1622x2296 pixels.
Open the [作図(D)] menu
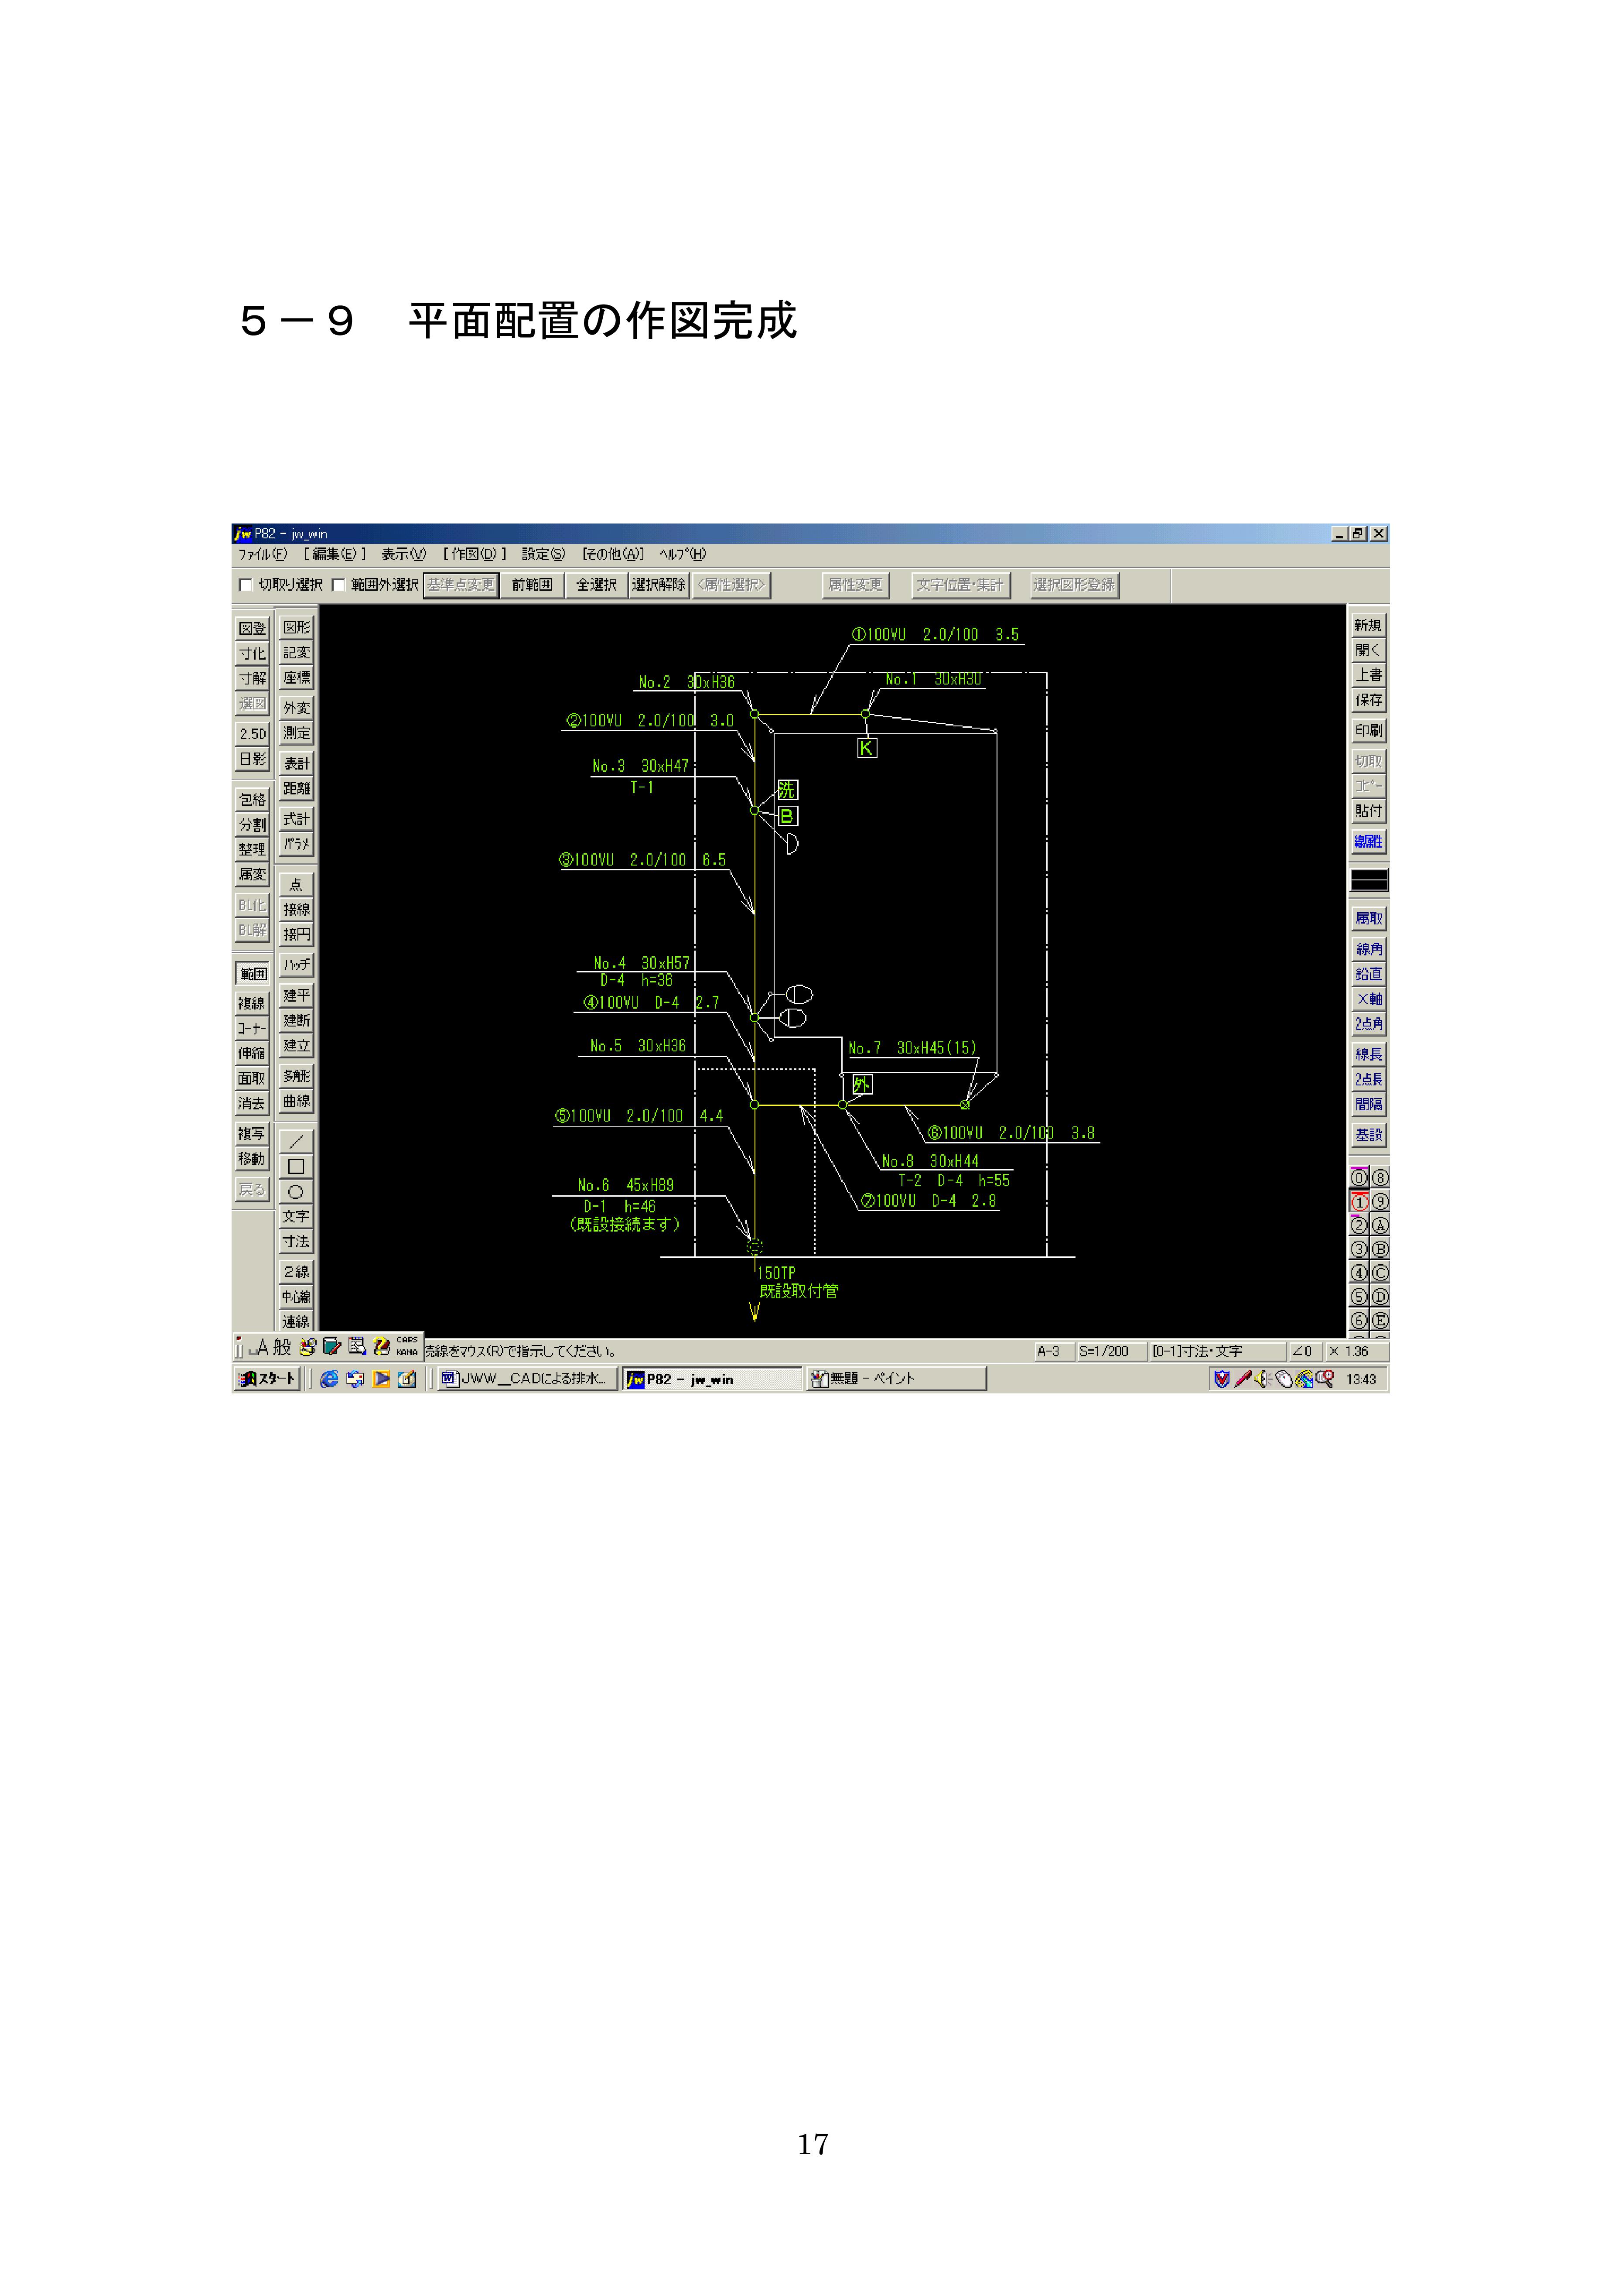click(x=475, y=554)
